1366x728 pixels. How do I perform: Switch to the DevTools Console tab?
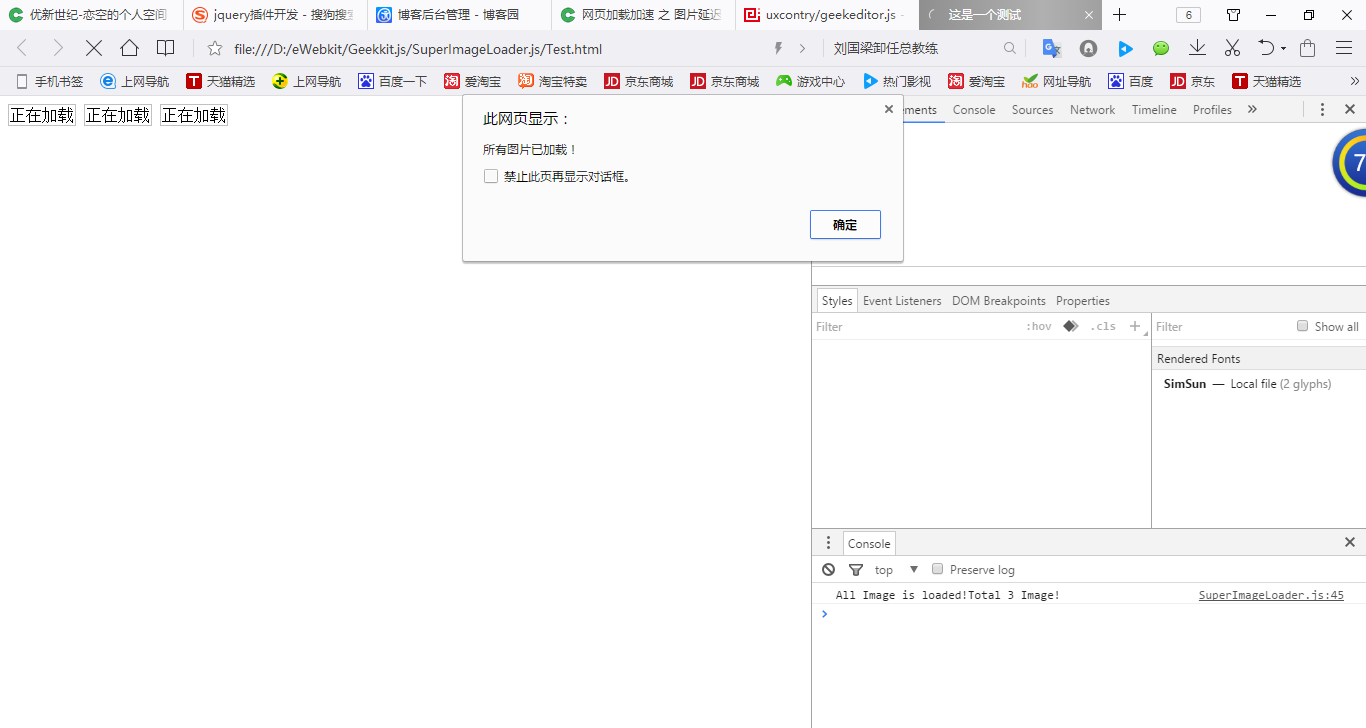tap(974, 110)
